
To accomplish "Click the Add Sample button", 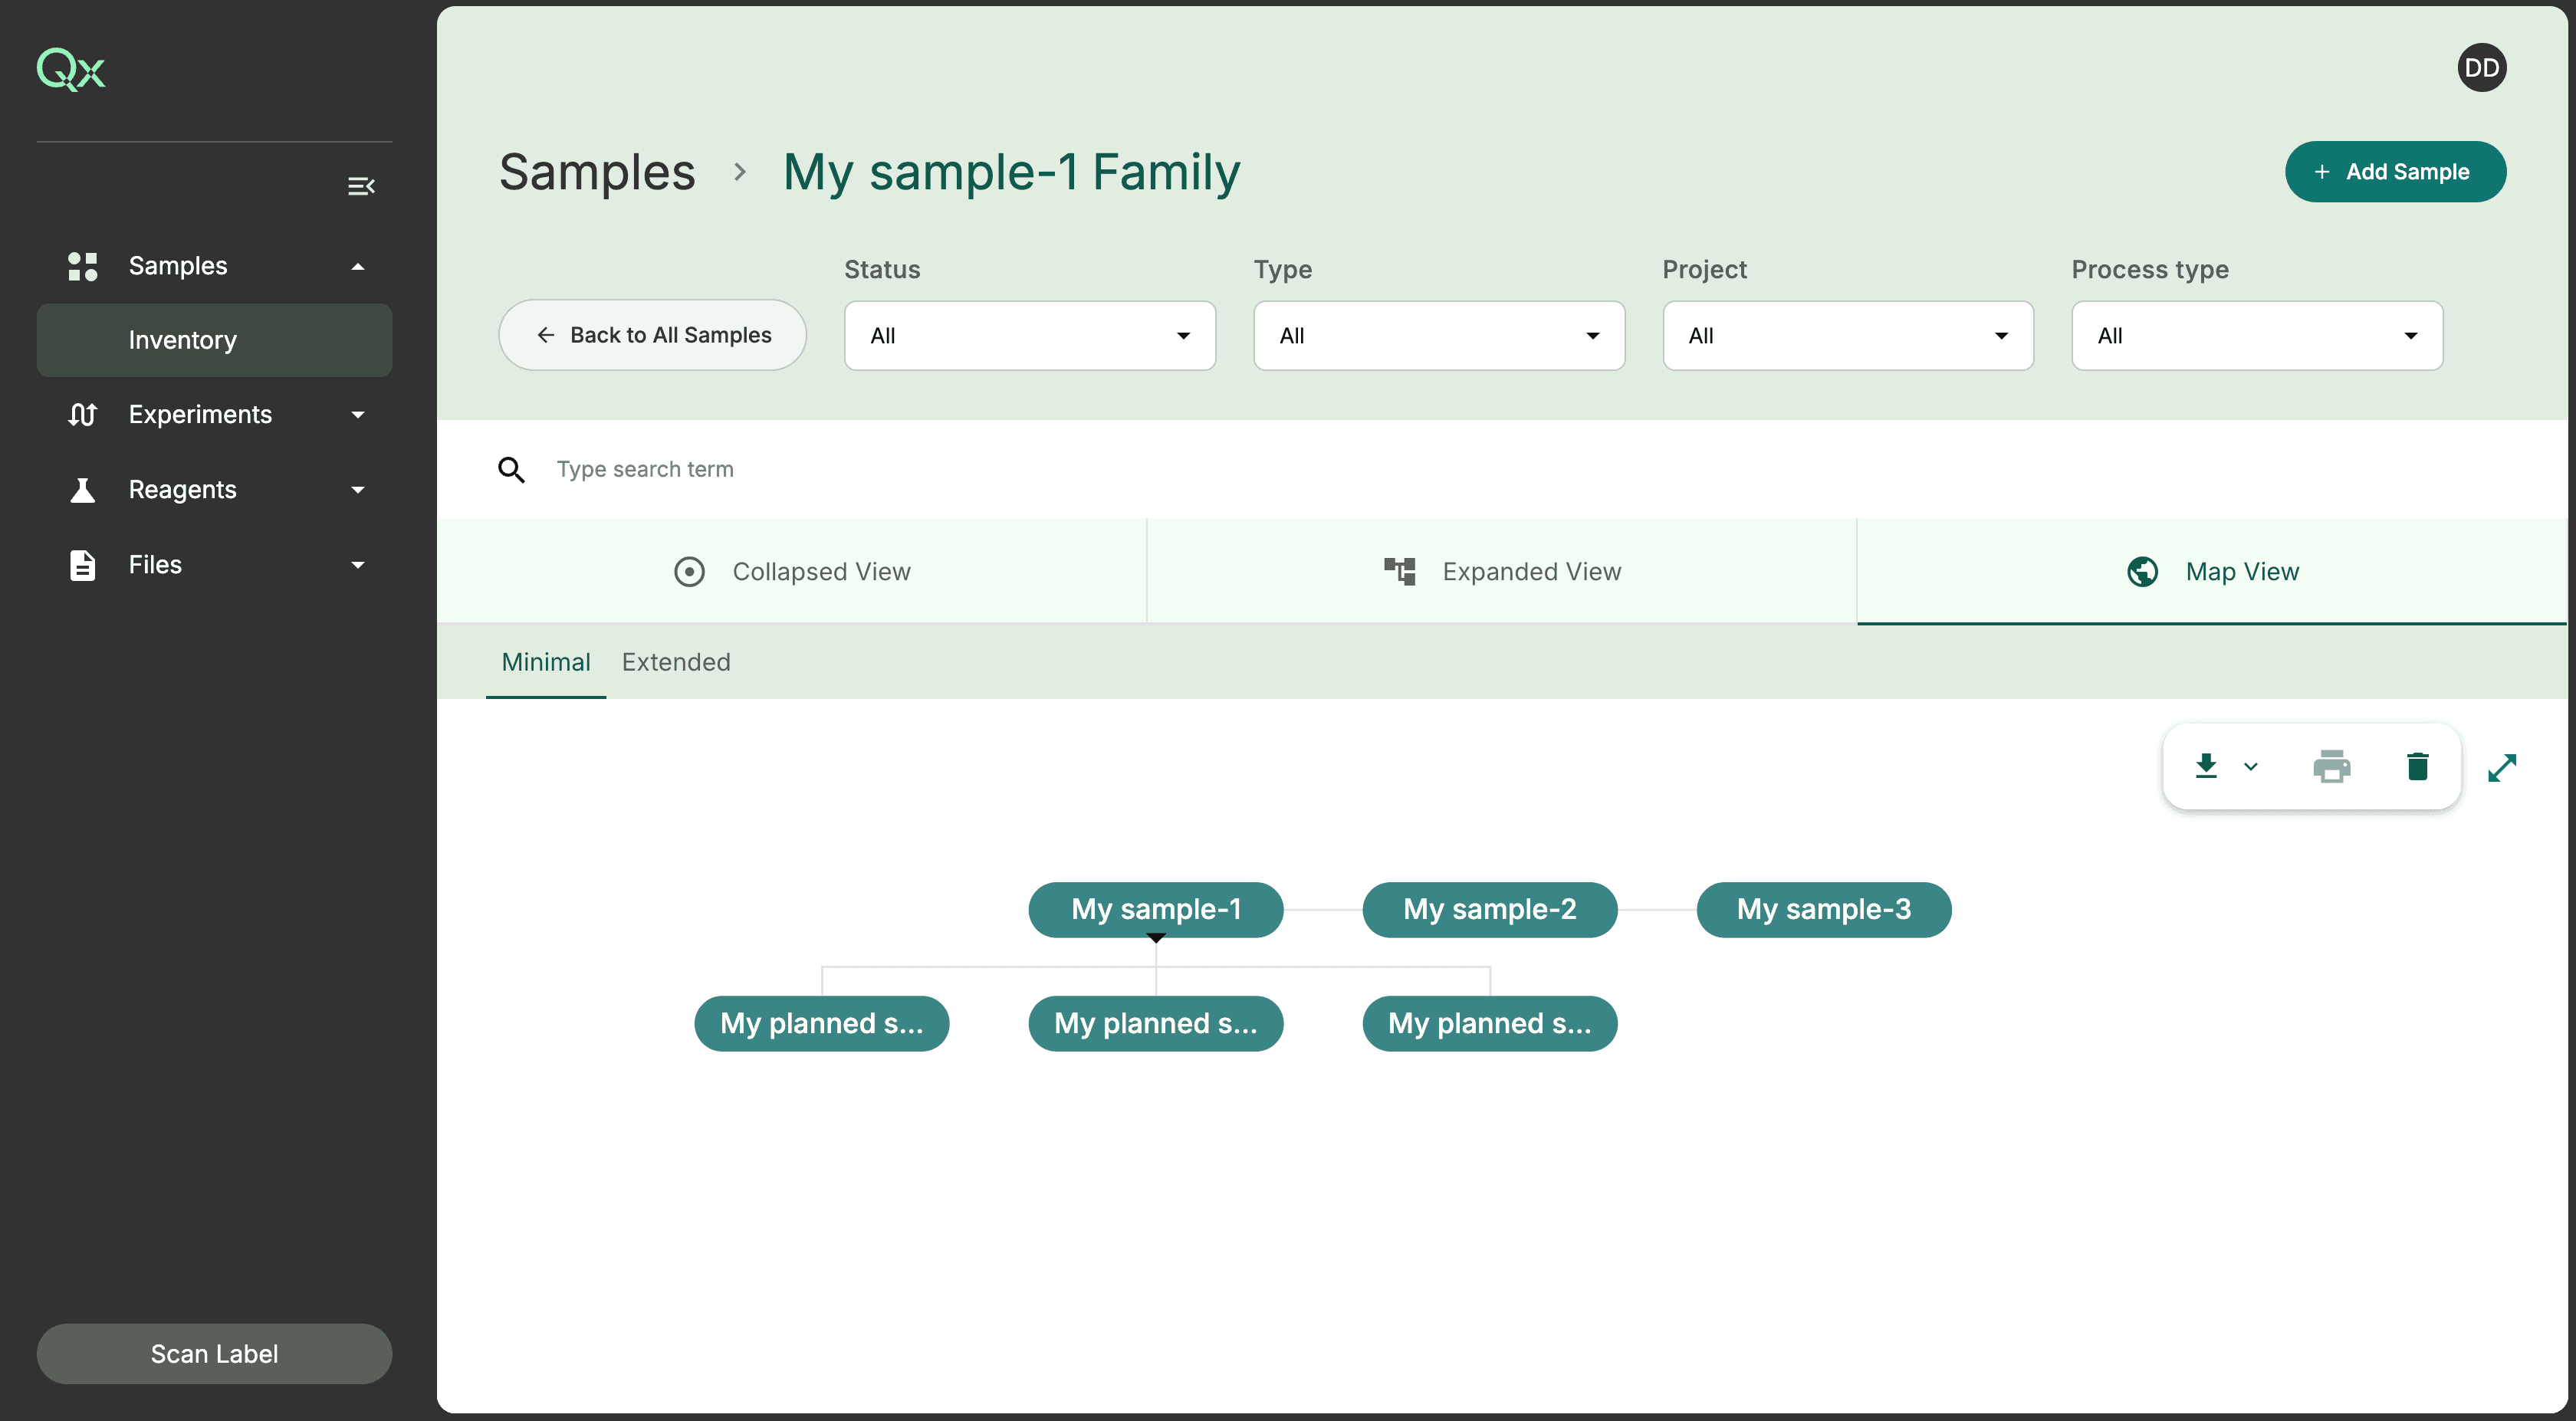I will pyautogui.click(x=2394, y=171).
